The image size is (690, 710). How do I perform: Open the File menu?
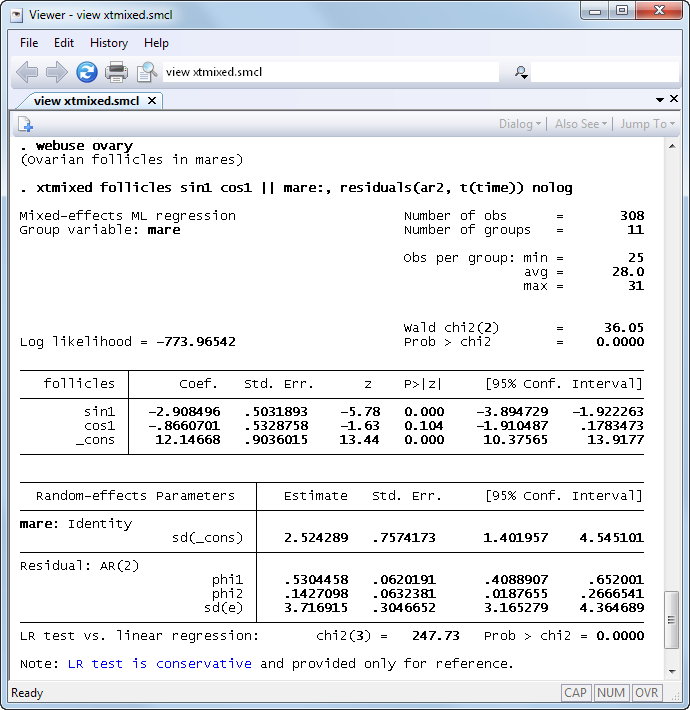[x=29, y=43]
